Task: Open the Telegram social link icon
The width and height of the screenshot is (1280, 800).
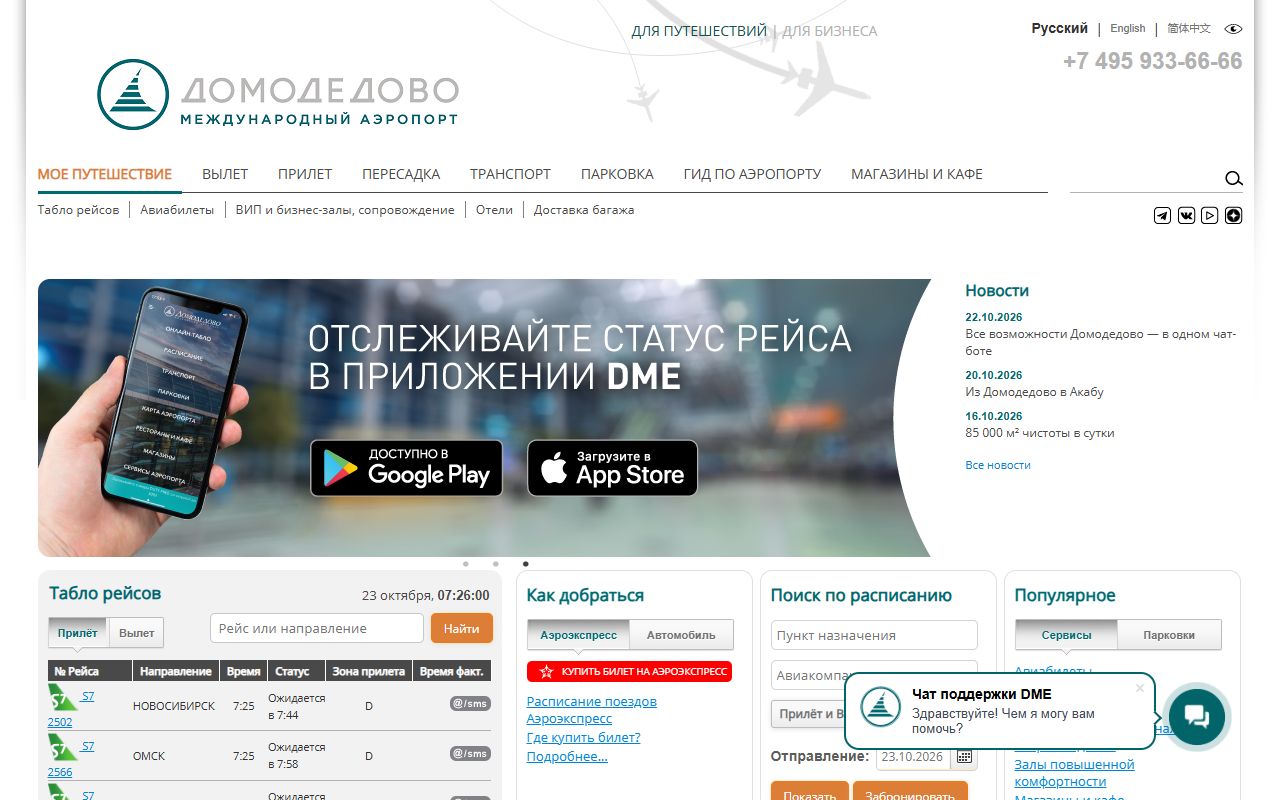Action: click(x=1162, y=215)
